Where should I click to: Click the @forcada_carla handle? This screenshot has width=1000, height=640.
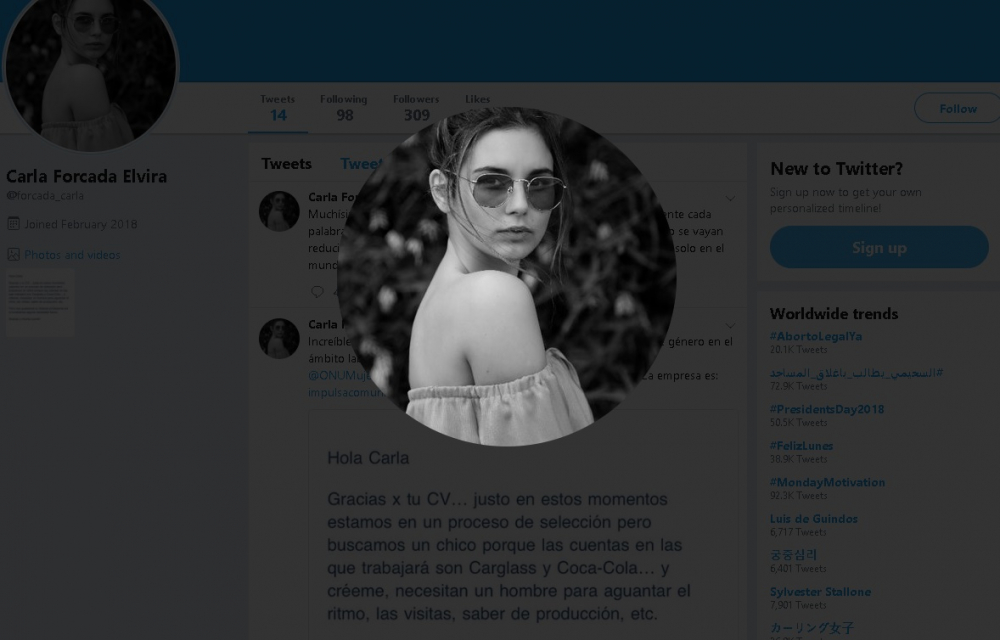tap(45, 196)
